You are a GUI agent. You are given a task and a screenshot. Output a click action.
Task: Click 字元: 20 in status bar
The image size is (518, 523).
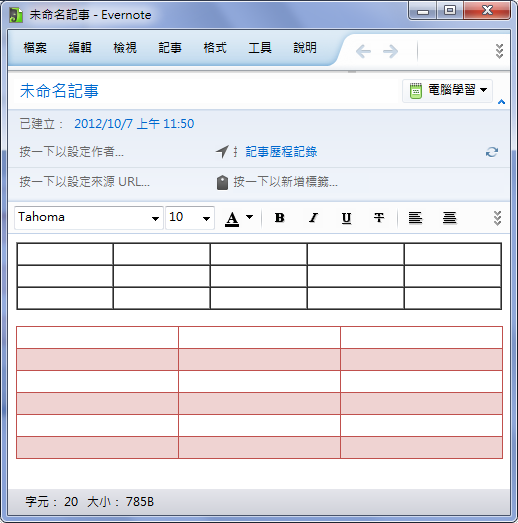click(52, 502)
